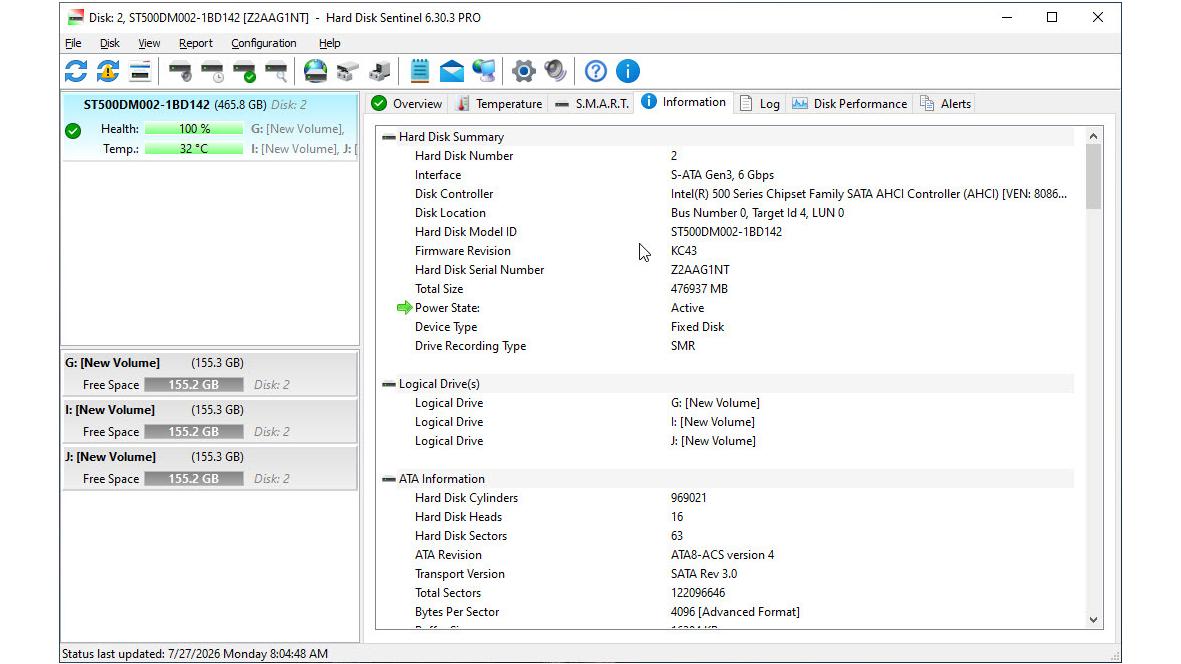
Task: Click the disk with magnifier icon
Action: click(x=276, y=72)
